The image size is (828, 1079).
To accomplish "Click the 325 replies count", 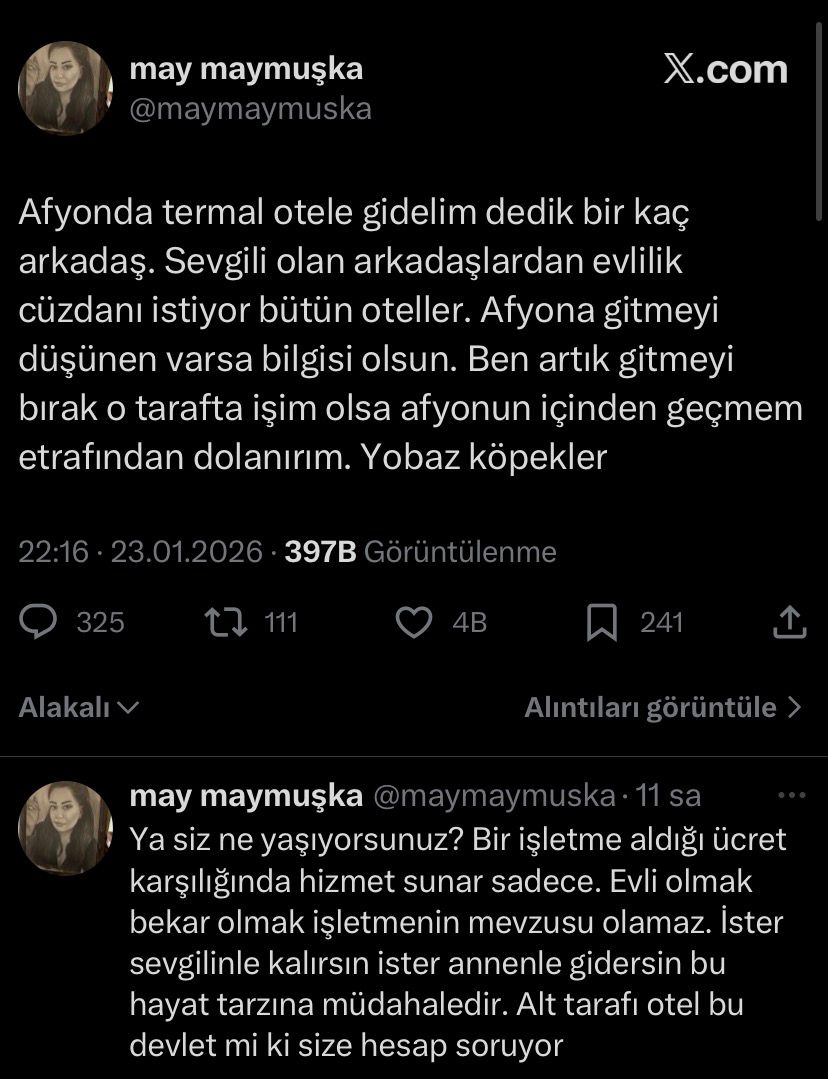I will pyautogui.click(x=100, y=623).
